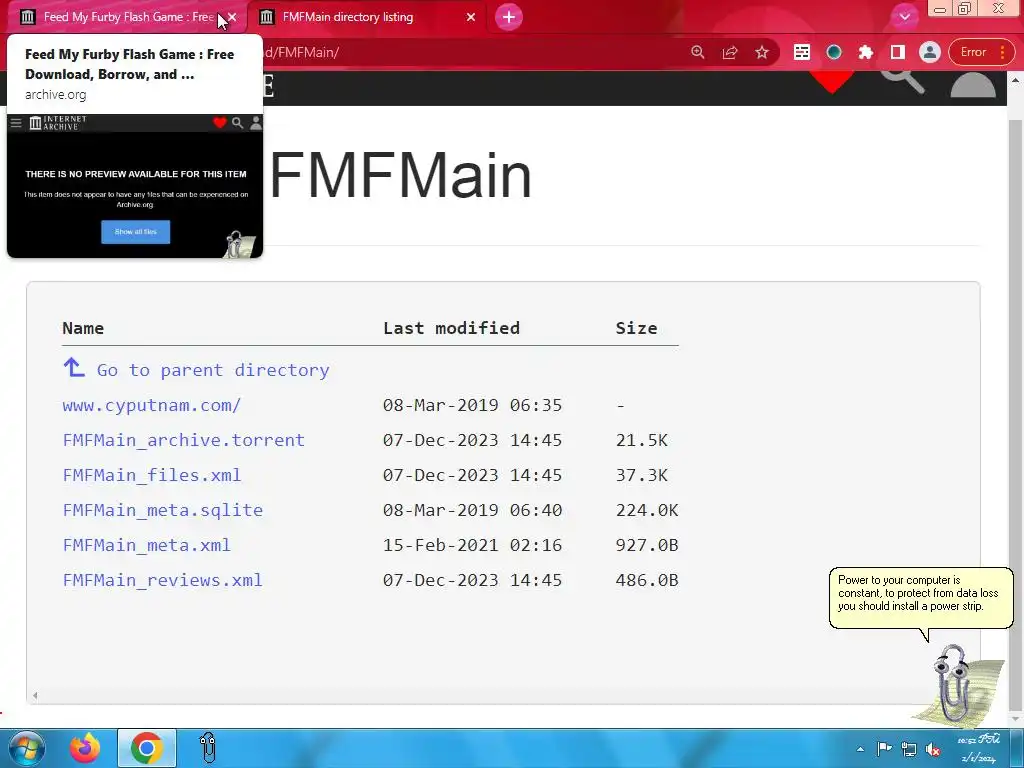Screen dimensions: 1024x768
Task: Click the tab preview thumbnail image
Action: point(135,186)
